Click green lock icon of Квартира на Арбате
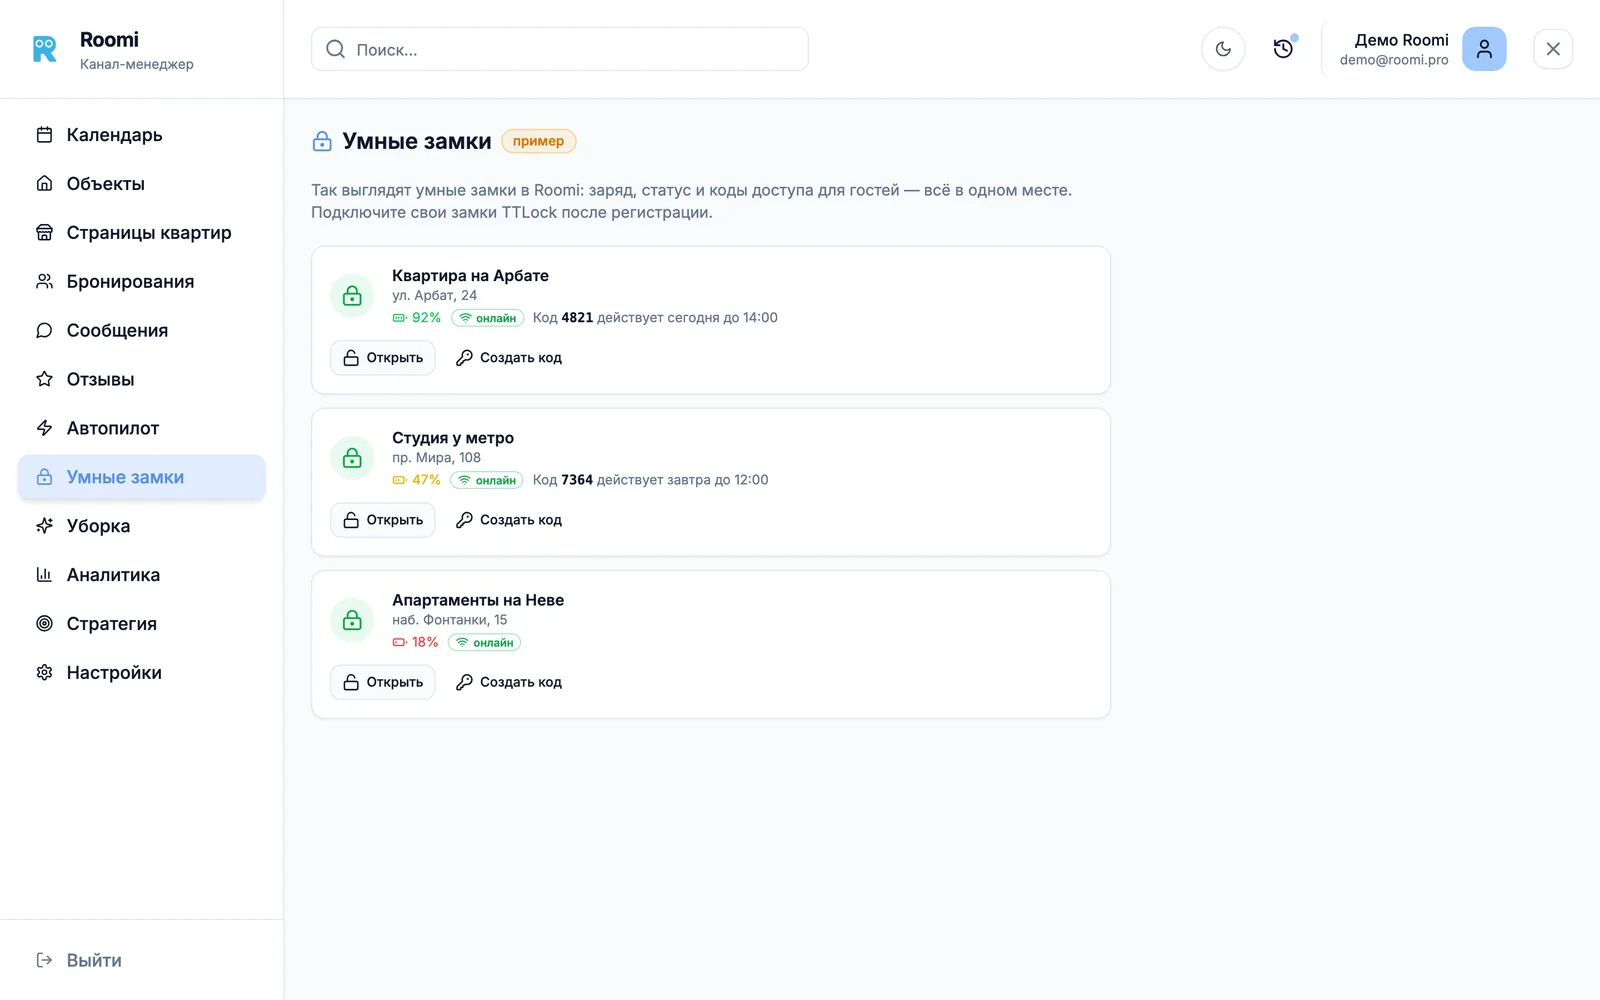The width and height of the screenshot is (1600, 1000). pos(352,296)
